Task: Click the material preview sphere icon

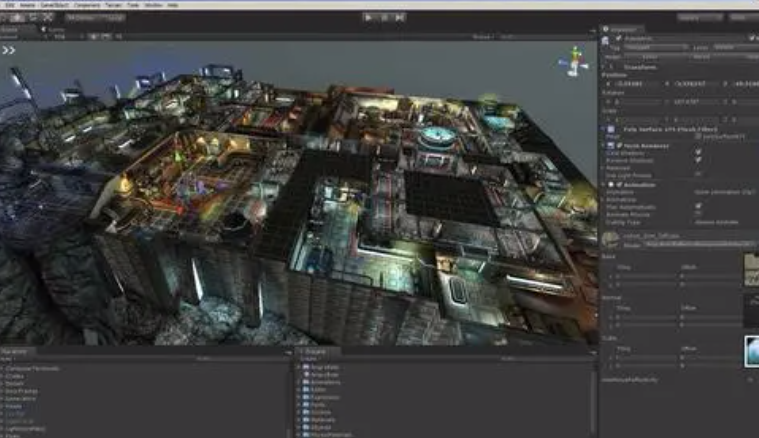Action: tap(610, 239)
